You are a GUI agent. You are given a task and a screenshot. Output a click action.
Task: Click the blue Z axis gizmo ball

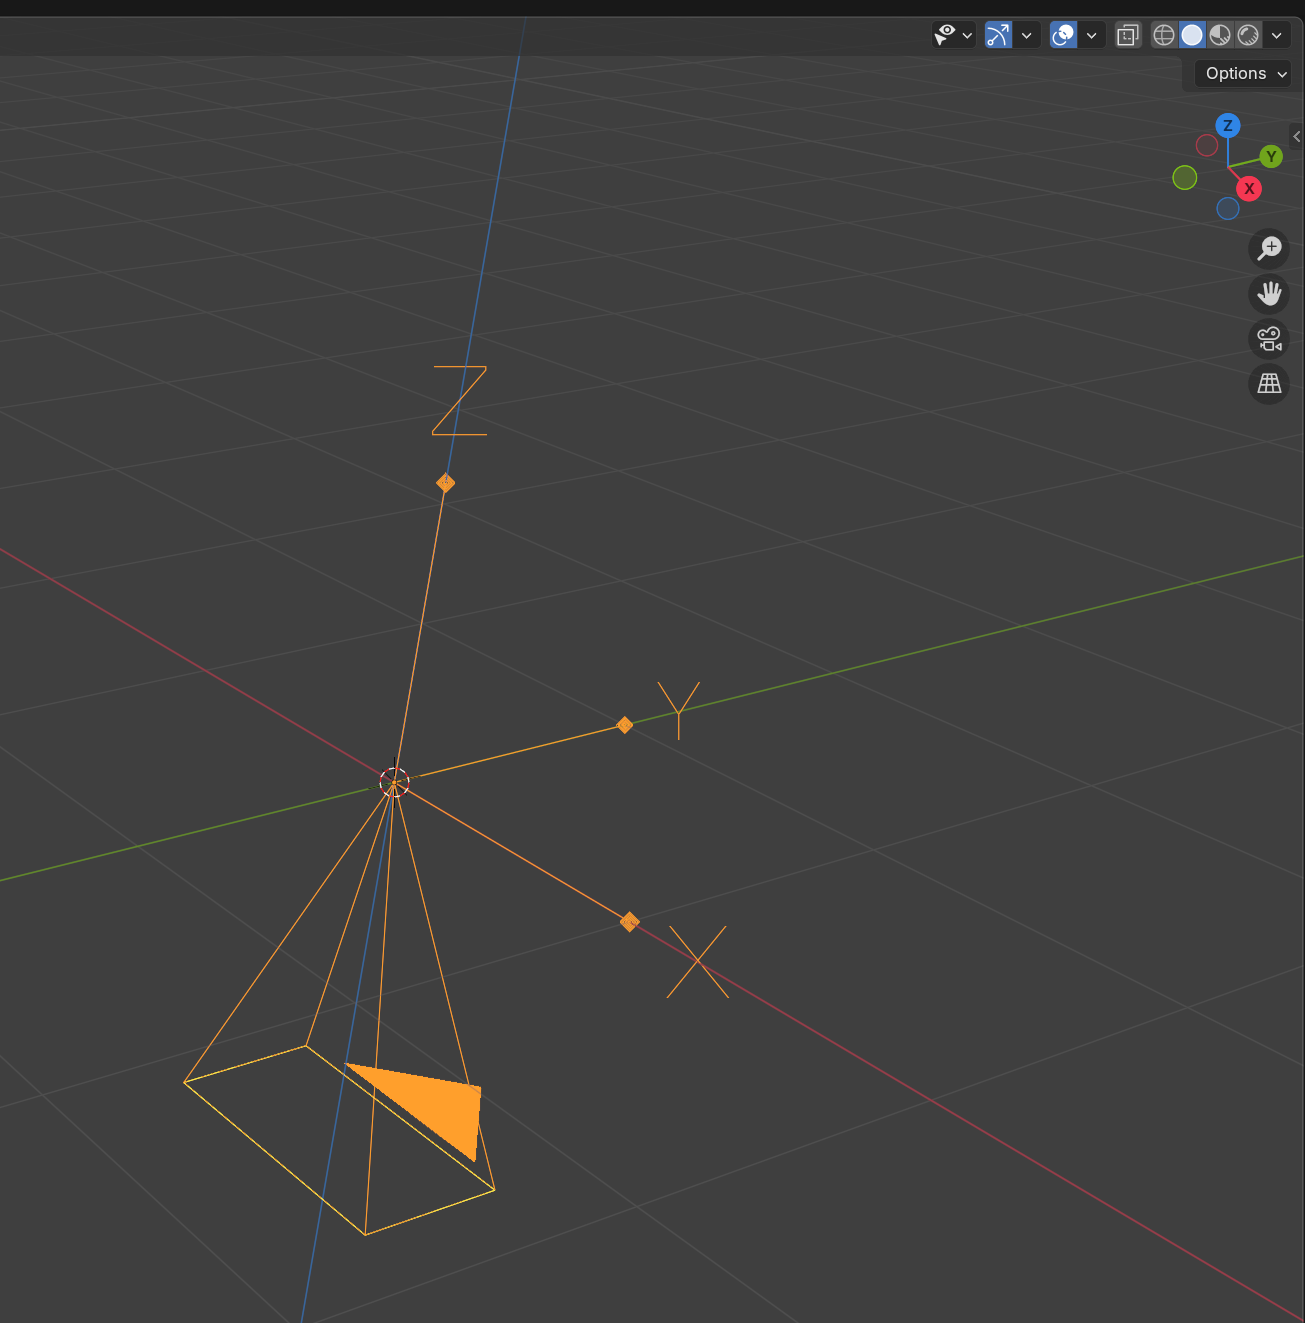pos(1228,125)
